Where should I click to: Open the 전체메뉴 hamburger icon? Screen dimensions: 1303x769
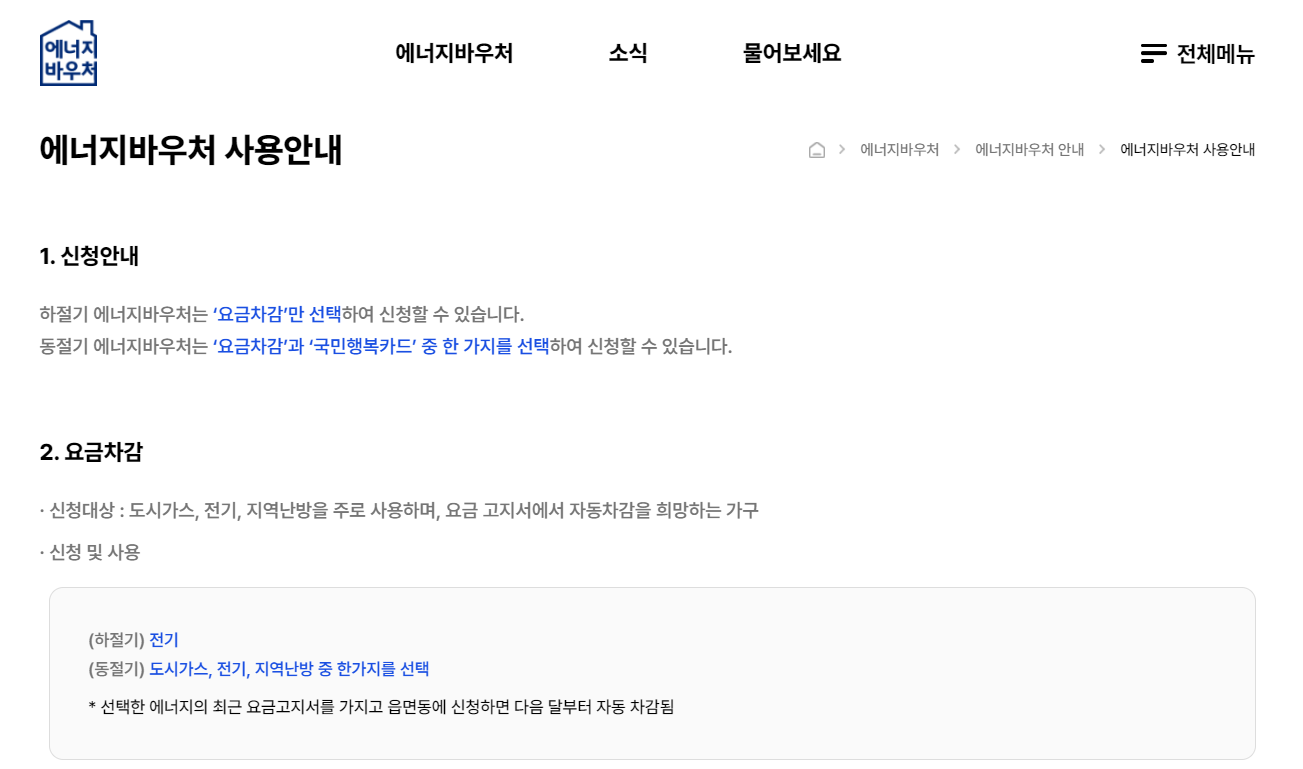point(1154,53)
